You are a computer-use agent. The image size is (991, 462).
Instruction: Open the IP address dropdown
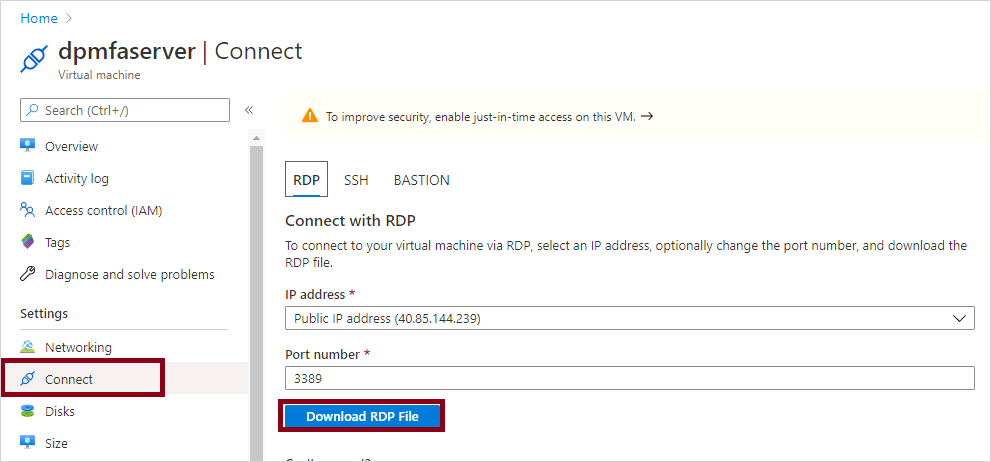(629, 318)
